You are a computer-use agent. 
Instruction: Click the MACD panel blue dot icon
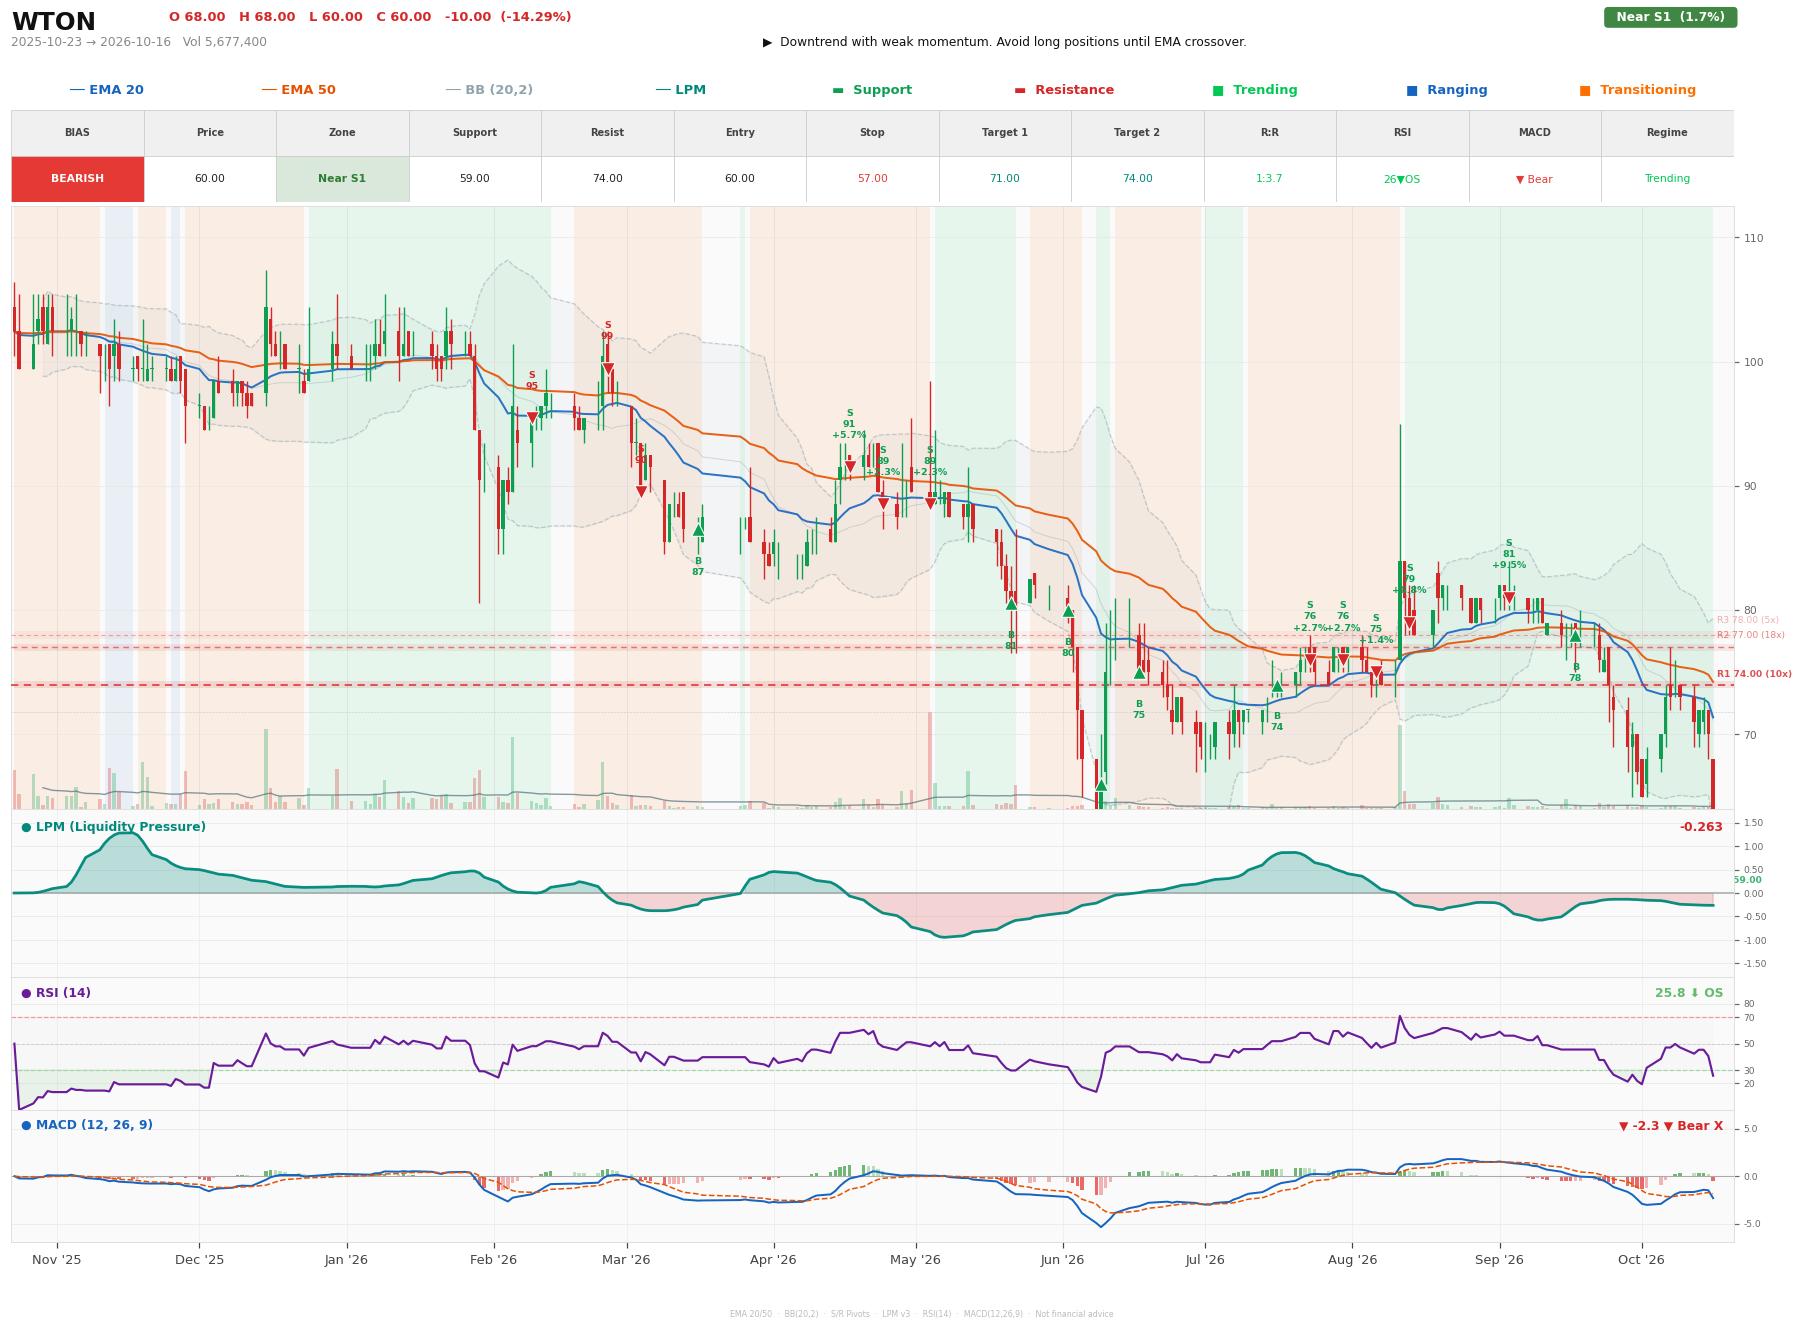[26, 1125]
